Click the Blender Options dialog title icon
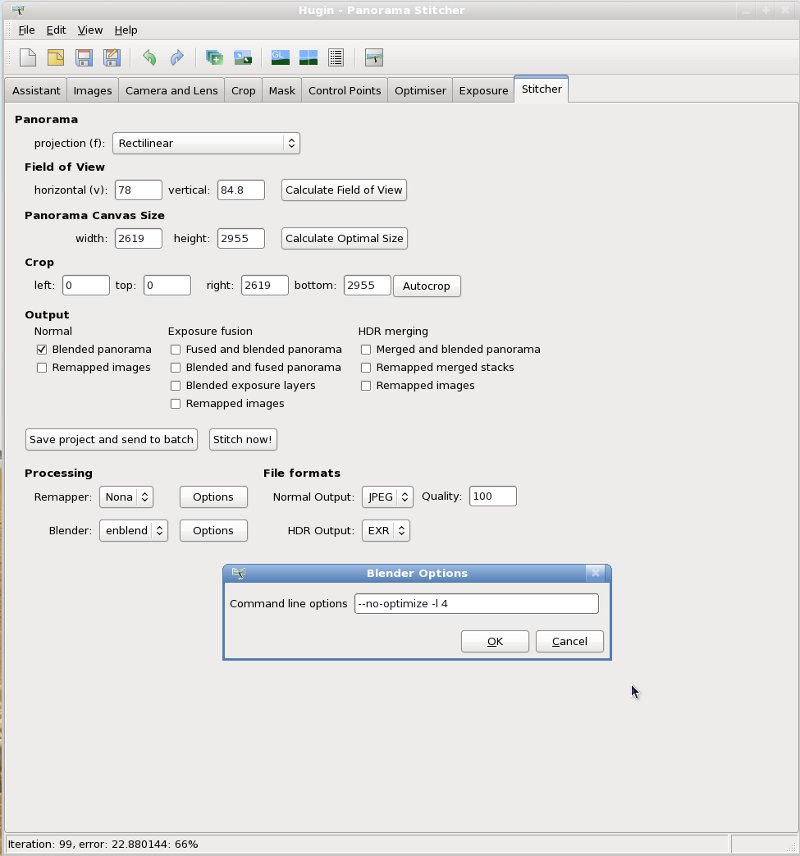This screenshot has height=856, width=800. (239, 573)
